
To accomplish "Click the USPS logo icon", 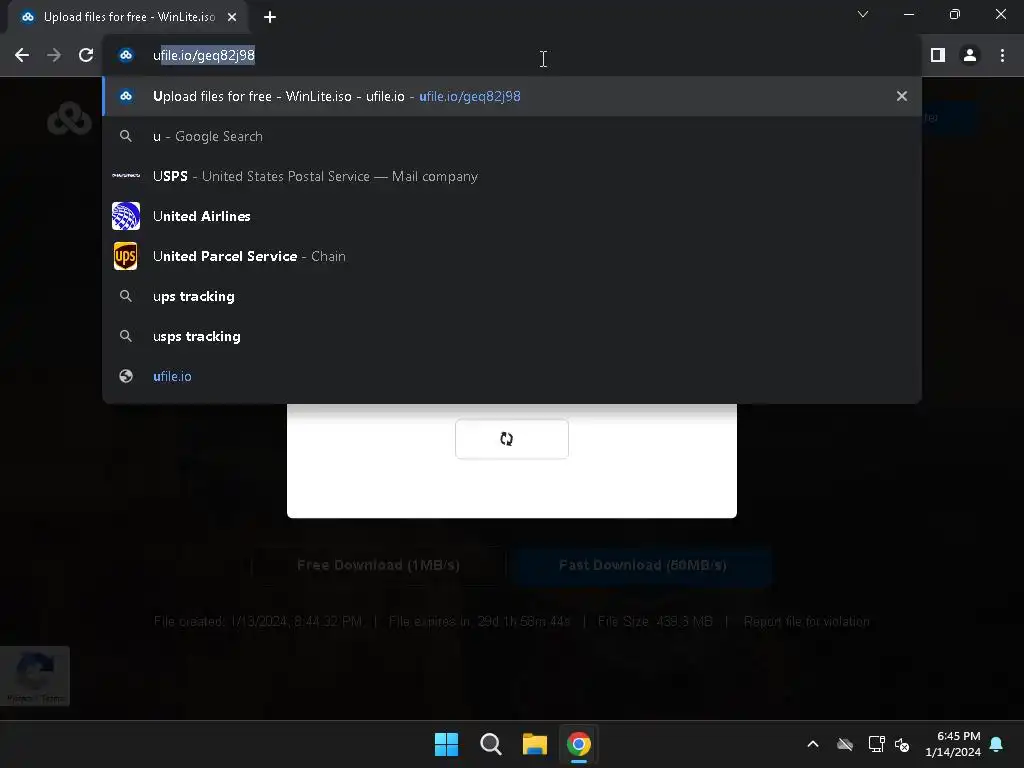I will (125, 176).
